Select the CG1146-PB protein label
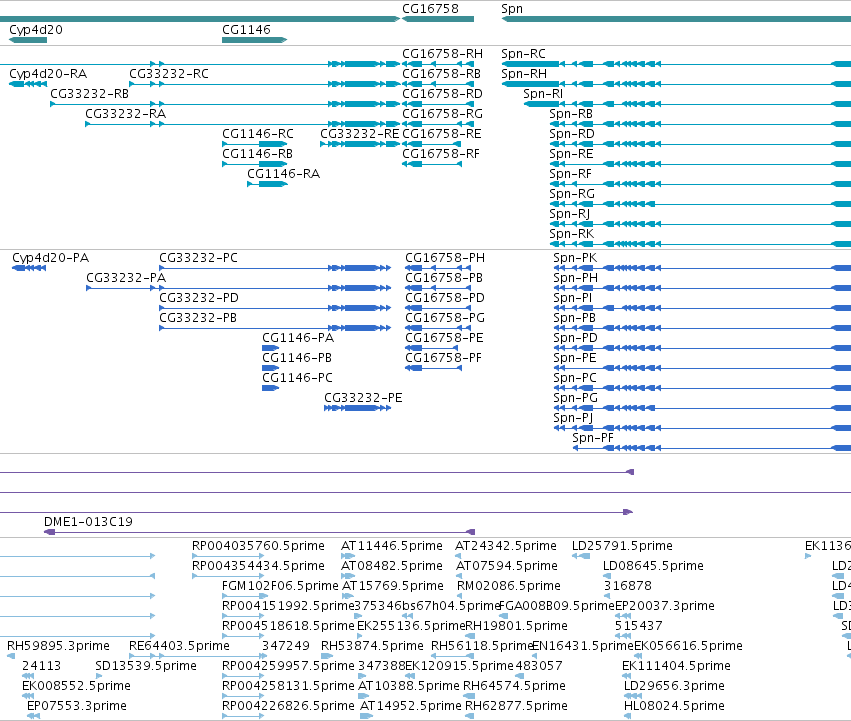Screen dimensions: 851x721 pyautogui.click(x=297, y=358)
